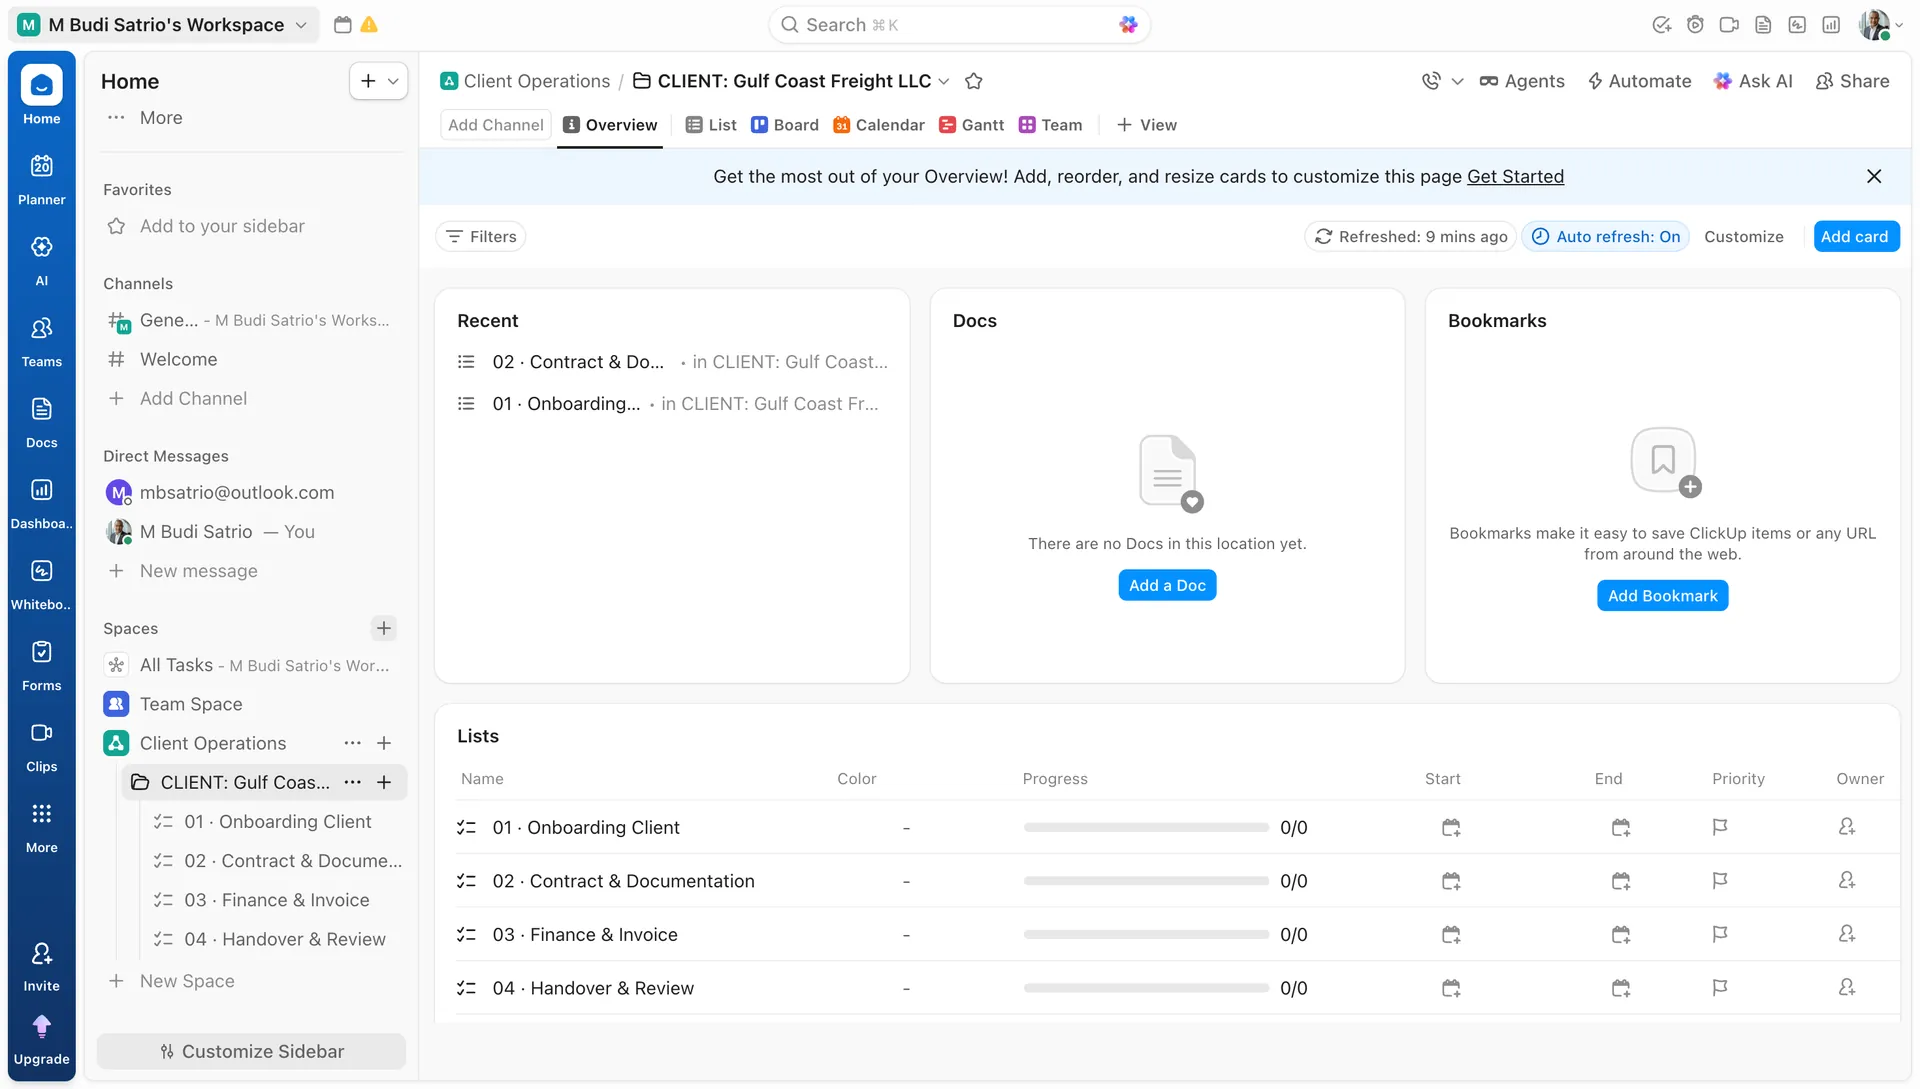The image size is (1920, 1089).
Task: Create a task with the quick-add checkmark icon
Action: [x=1662, y=24]
